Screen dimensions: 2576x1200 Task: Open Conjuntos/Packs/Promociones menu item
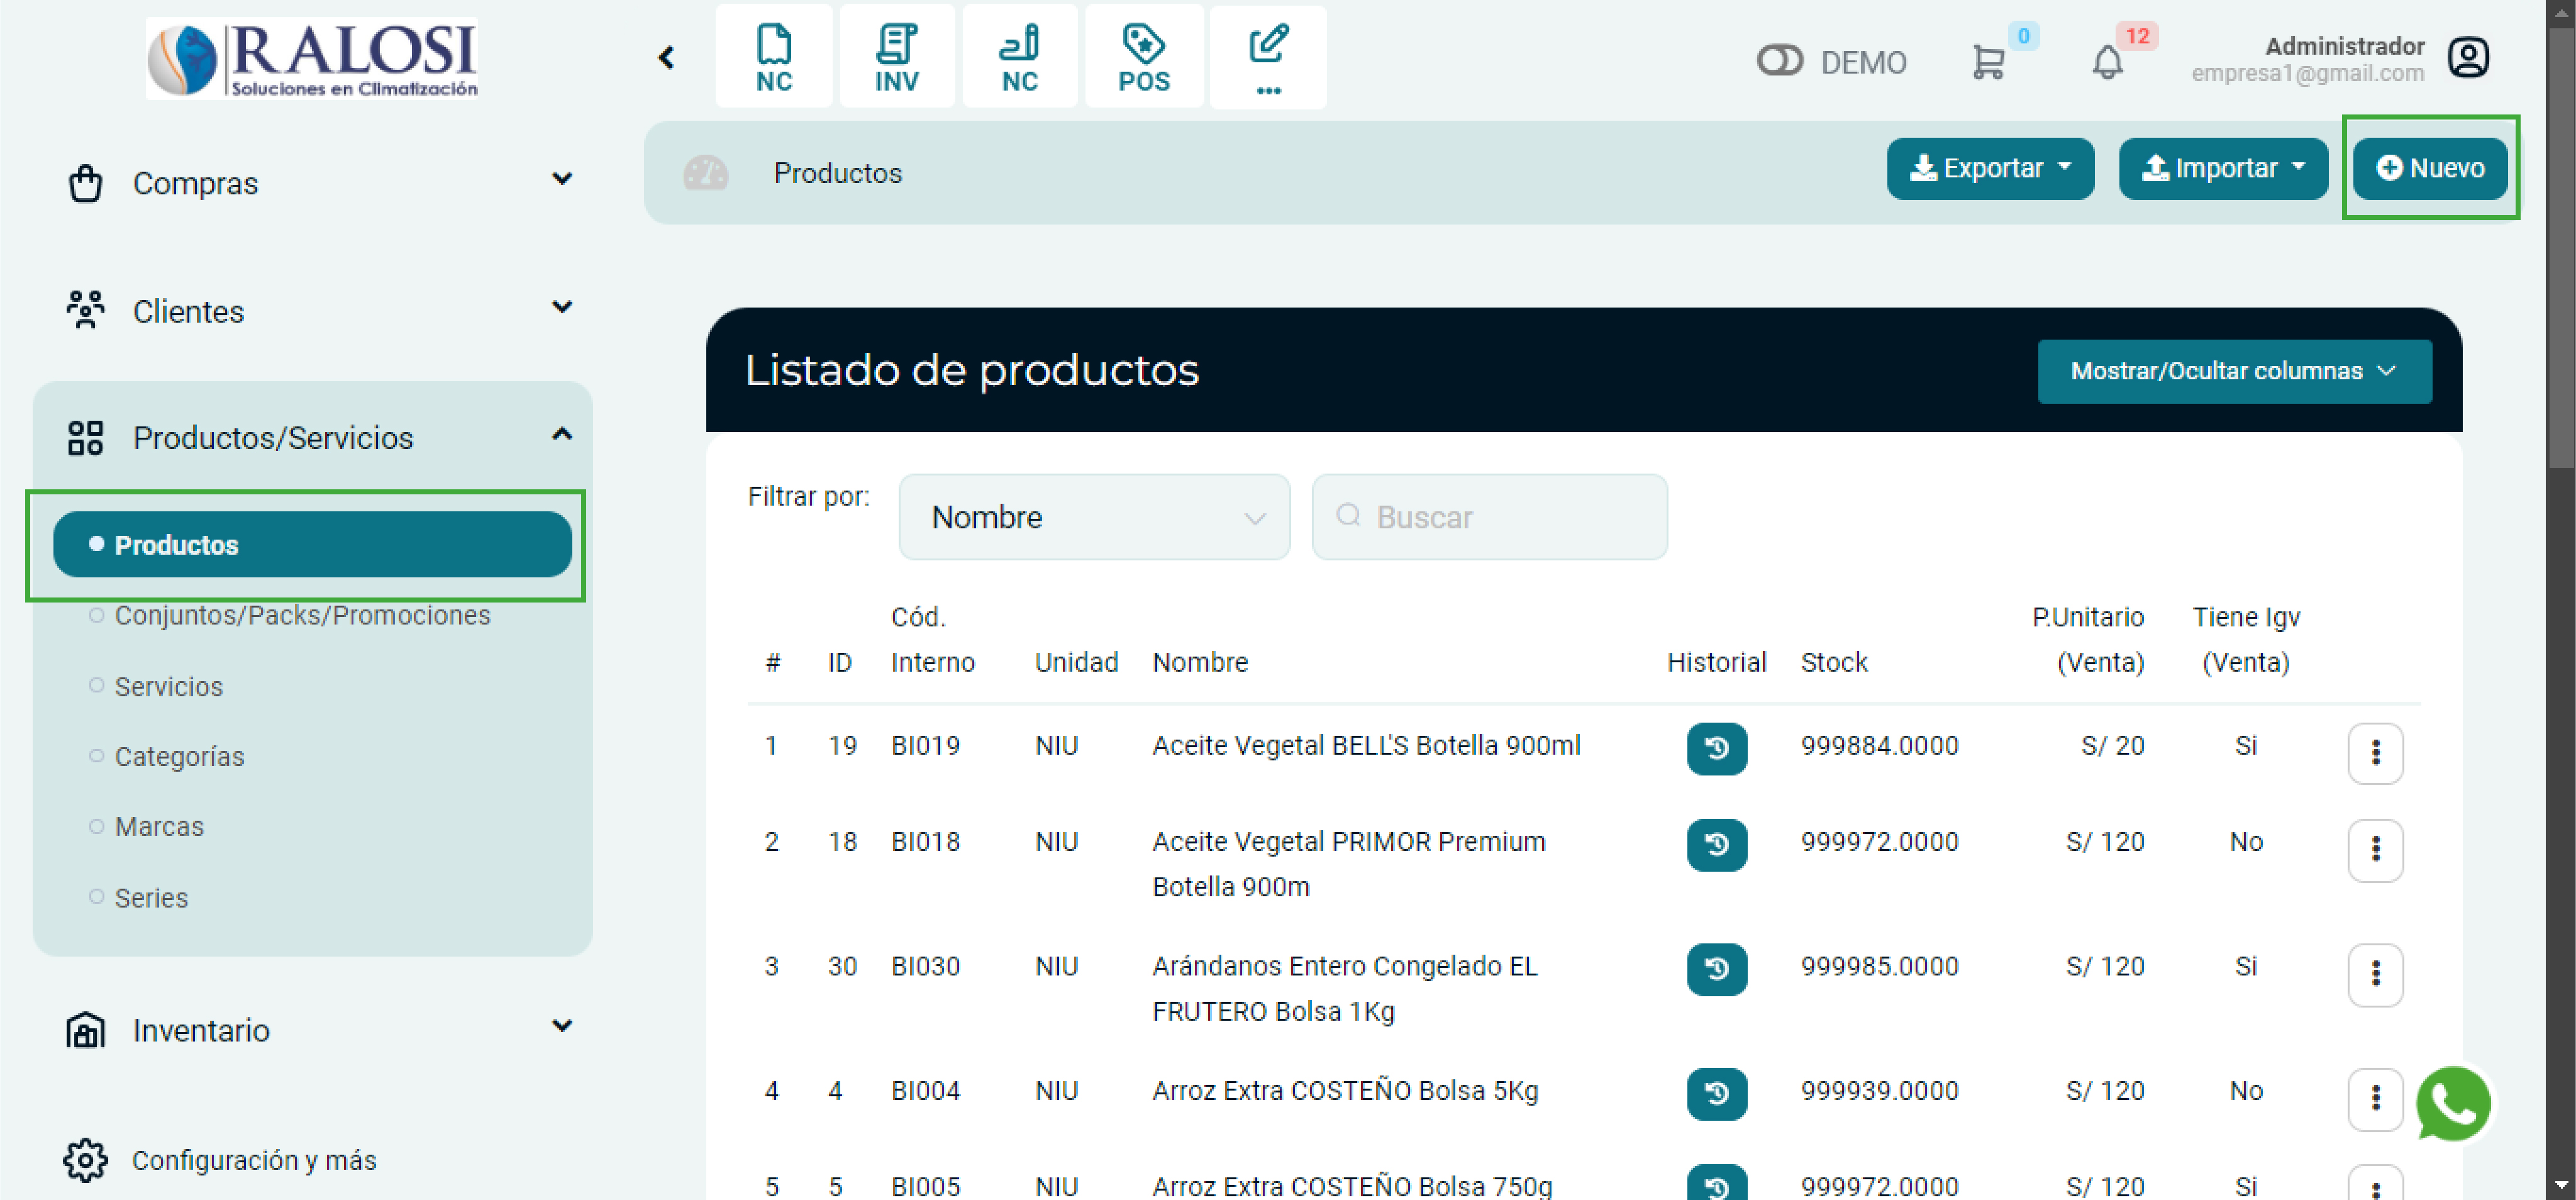point(302,615)
